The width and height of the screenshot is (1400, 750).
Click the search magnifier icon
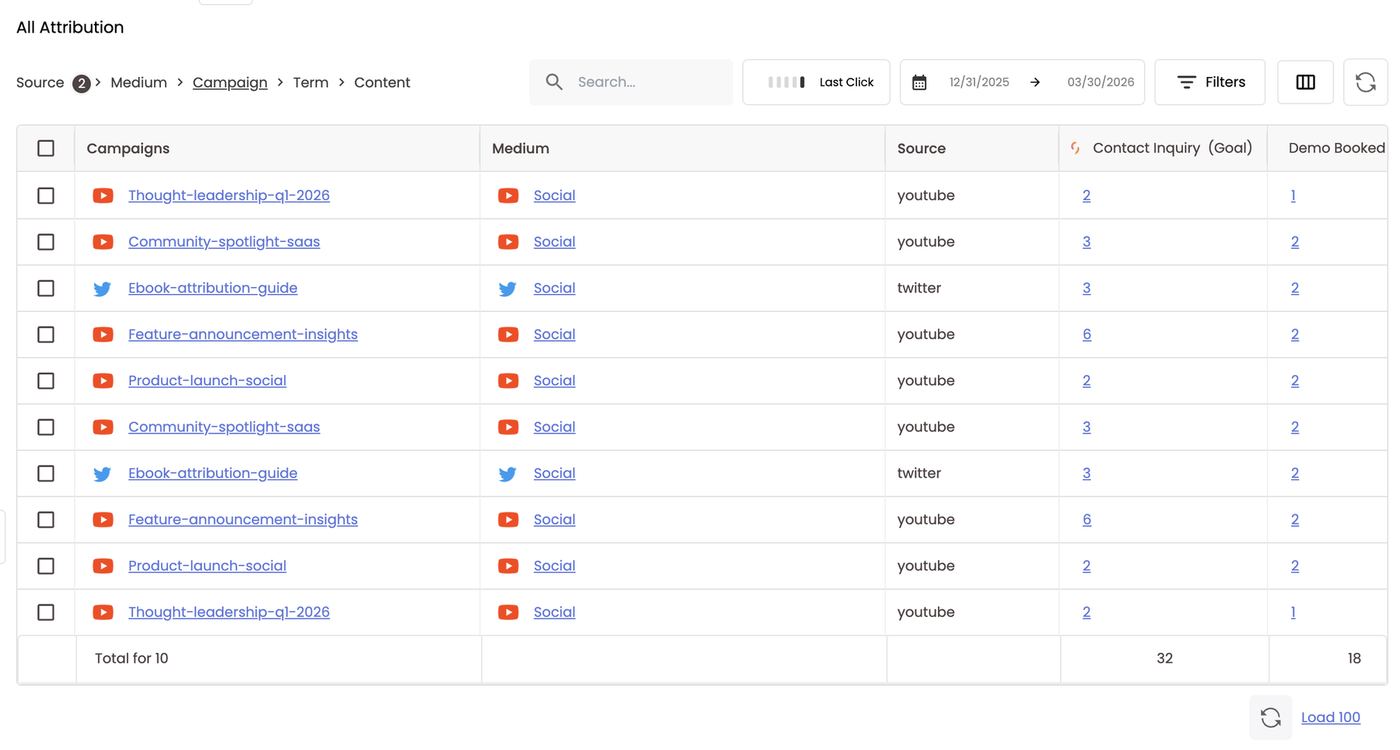pyautogui.click(x=554, y=82)
